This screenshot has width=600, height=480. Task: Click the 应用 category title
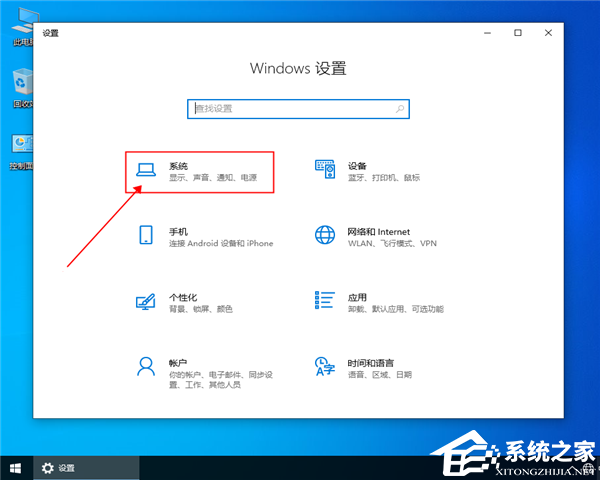pos(357,297)
